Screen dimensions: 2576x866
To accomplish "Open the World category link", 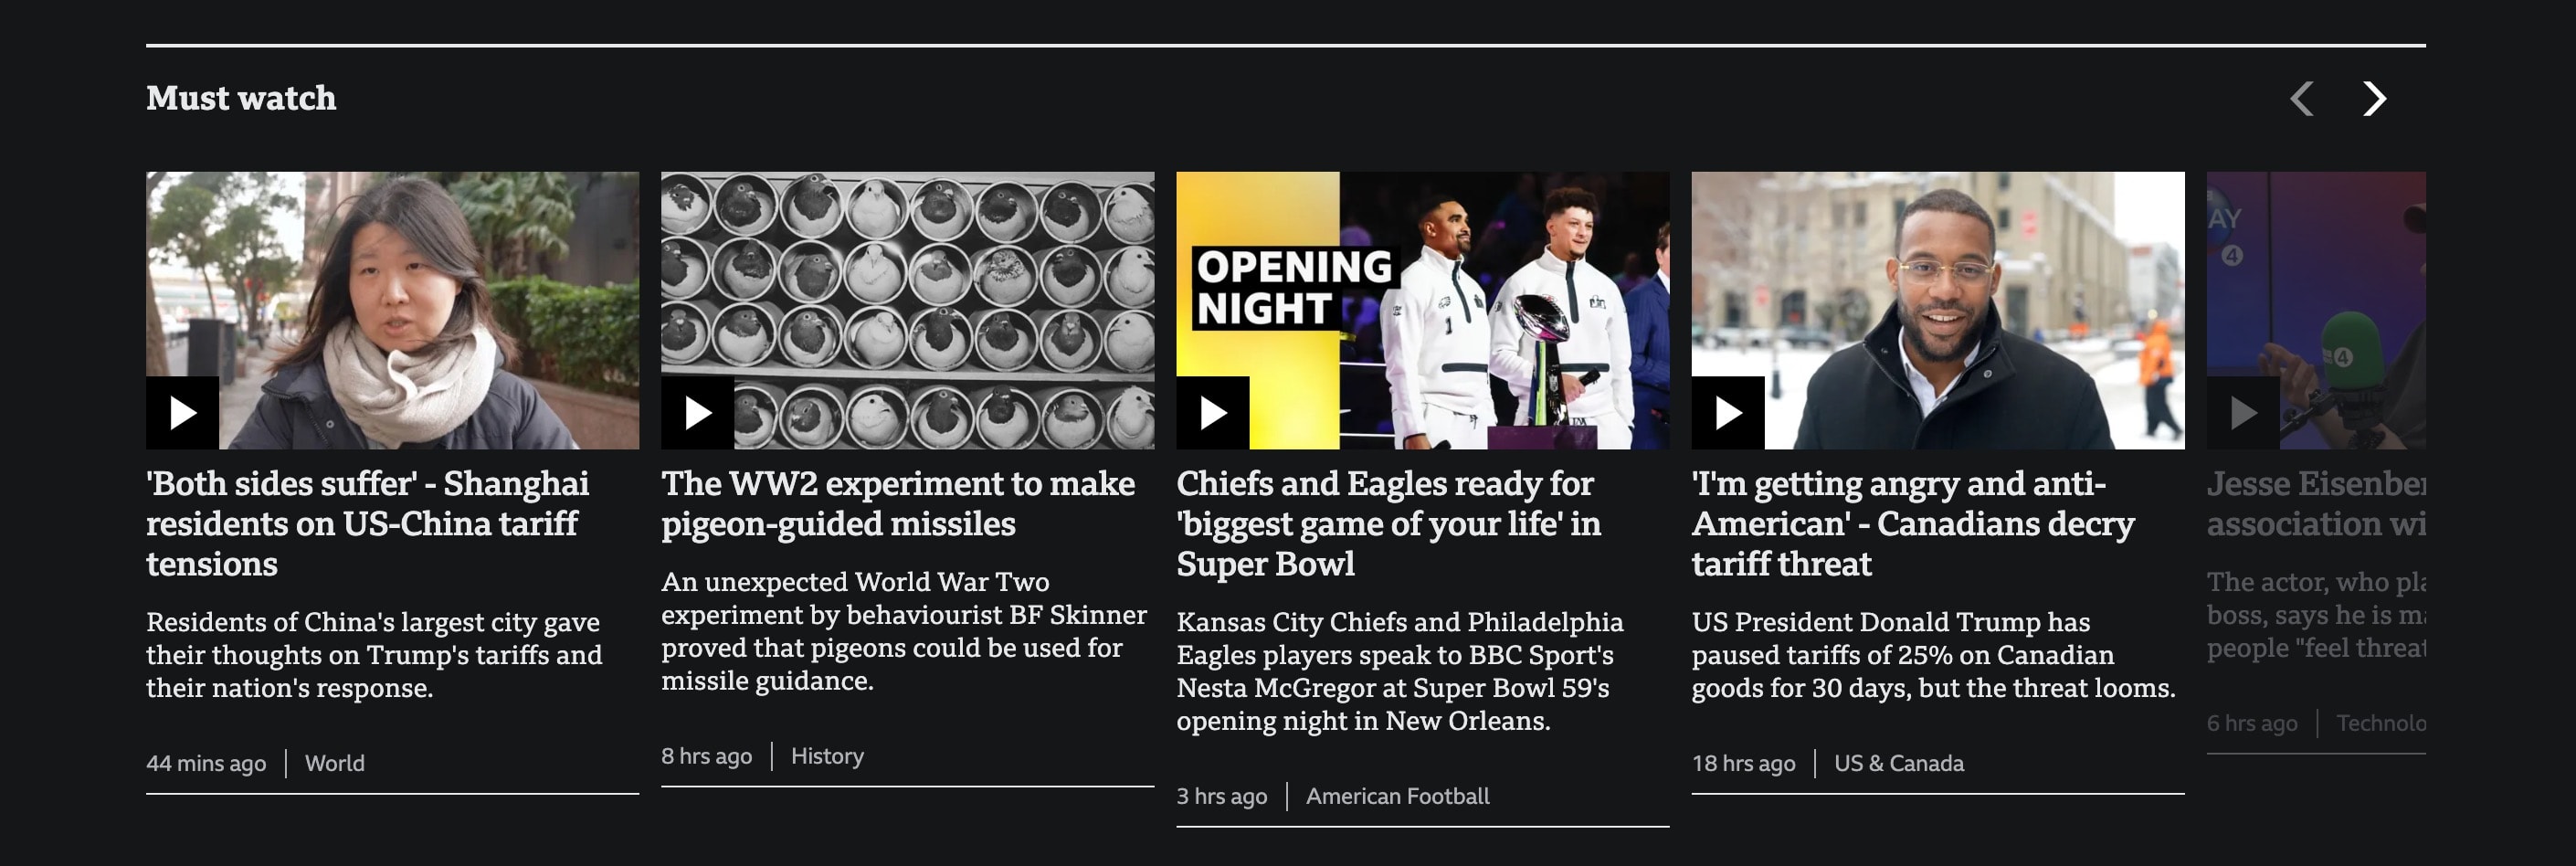I will pos(335,763).
